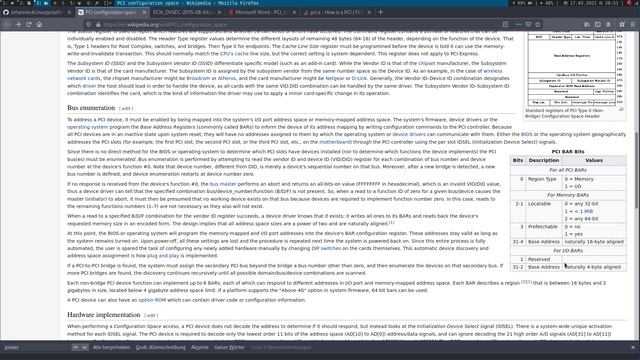Switch to the Microsoft Word PCI tab
The width and height of the screenshot is (640, 360).
pos(262,13)
